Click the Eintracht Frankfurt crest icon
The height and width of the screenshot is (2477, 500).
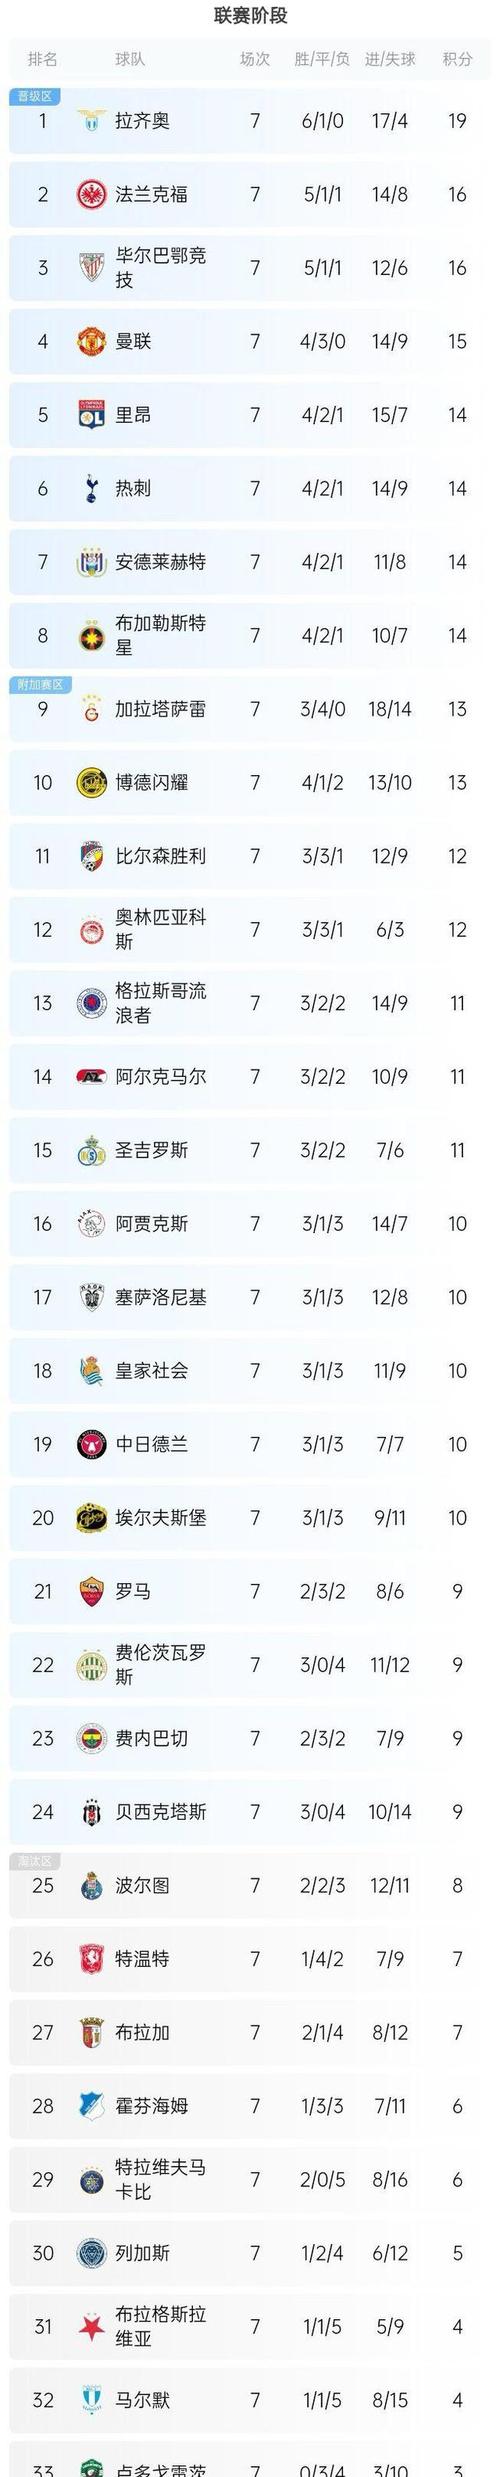[x=92, y=194]
